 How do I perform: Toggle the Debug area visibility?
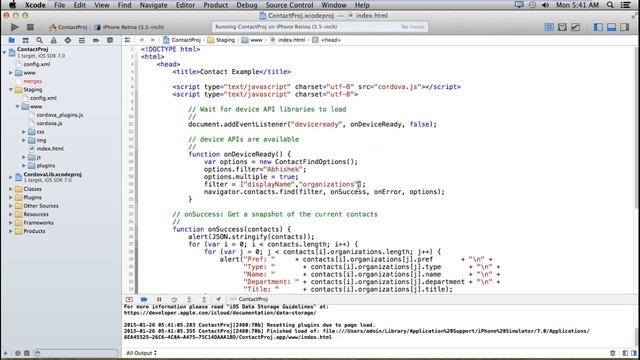coord(611,27)
